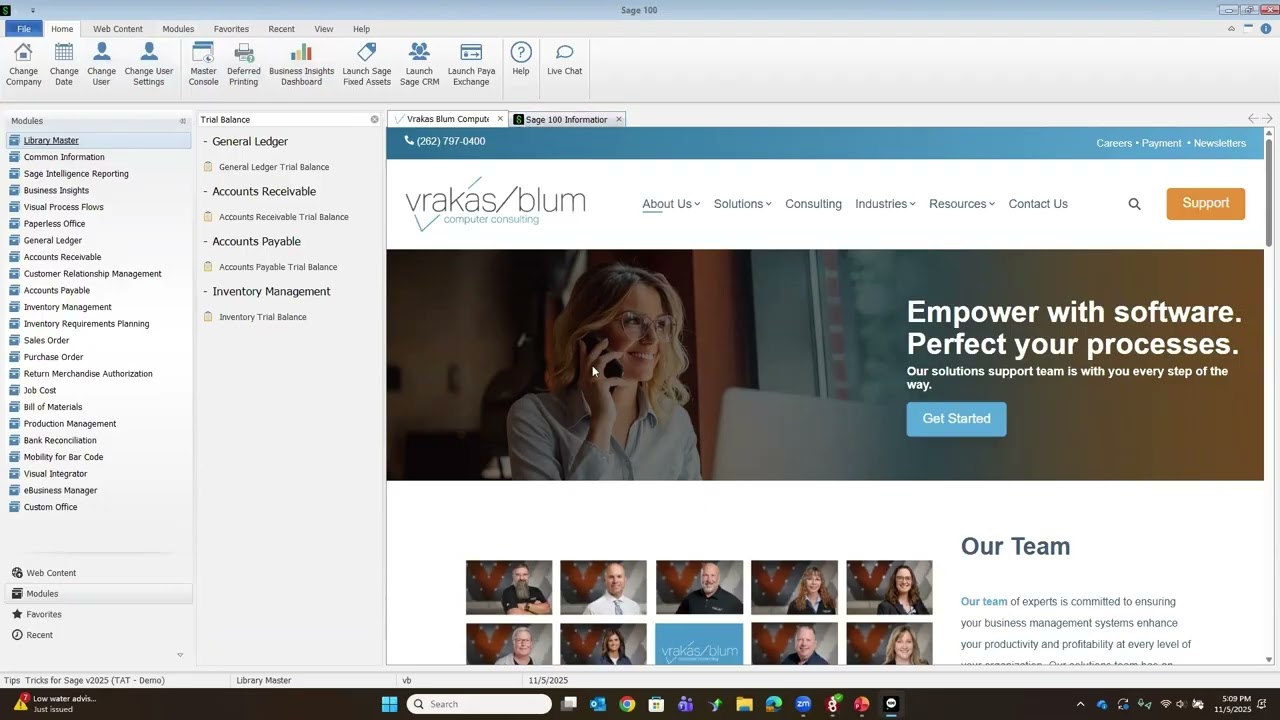This screenshot has width=1280, height=720.
Task: Click the Help question mark icon
Action: 521,52
